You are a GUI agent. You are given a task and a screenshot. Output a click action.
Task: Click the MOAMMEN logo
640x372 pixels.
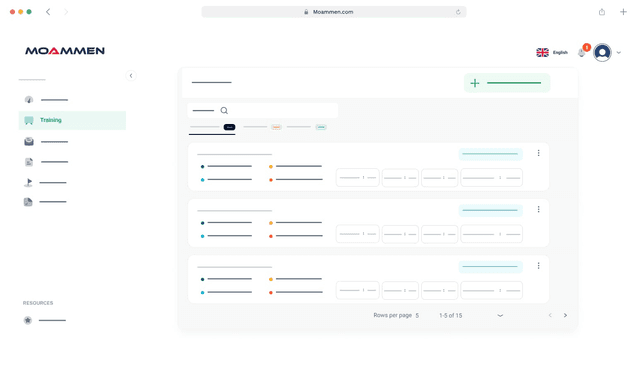pos(65,51)
